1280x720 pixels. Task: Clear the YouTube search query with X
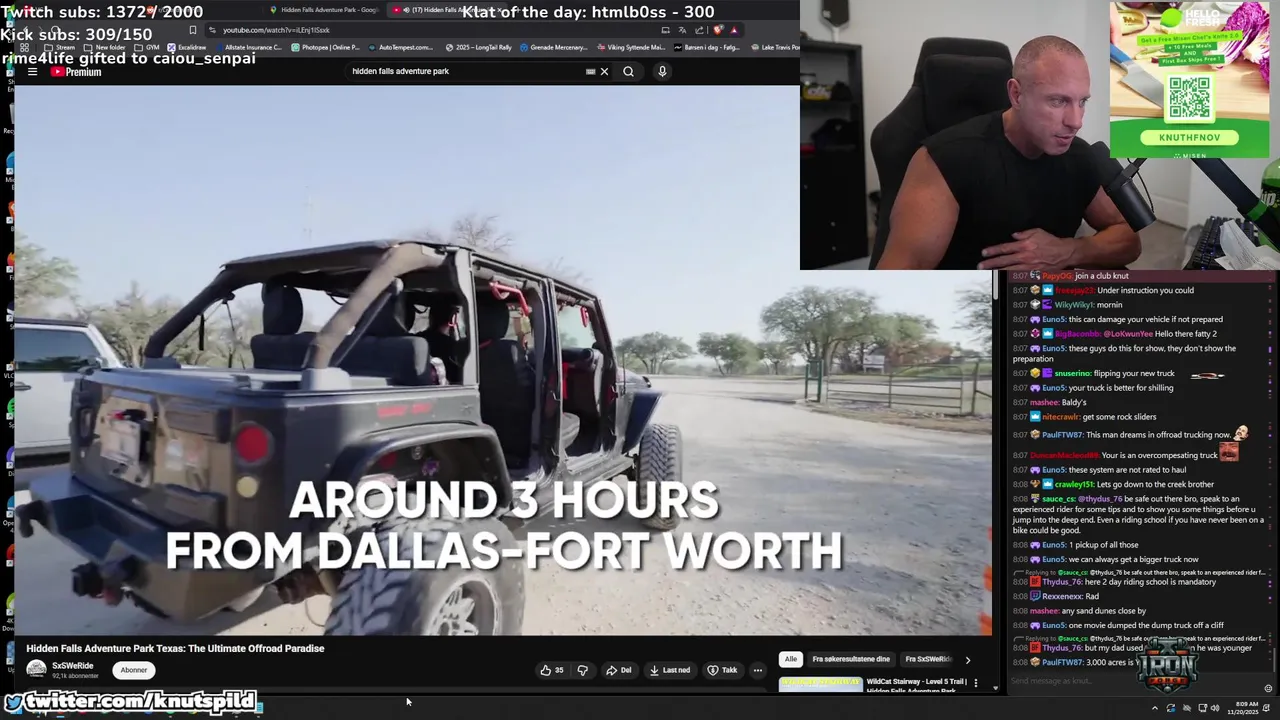pos(604,72)
